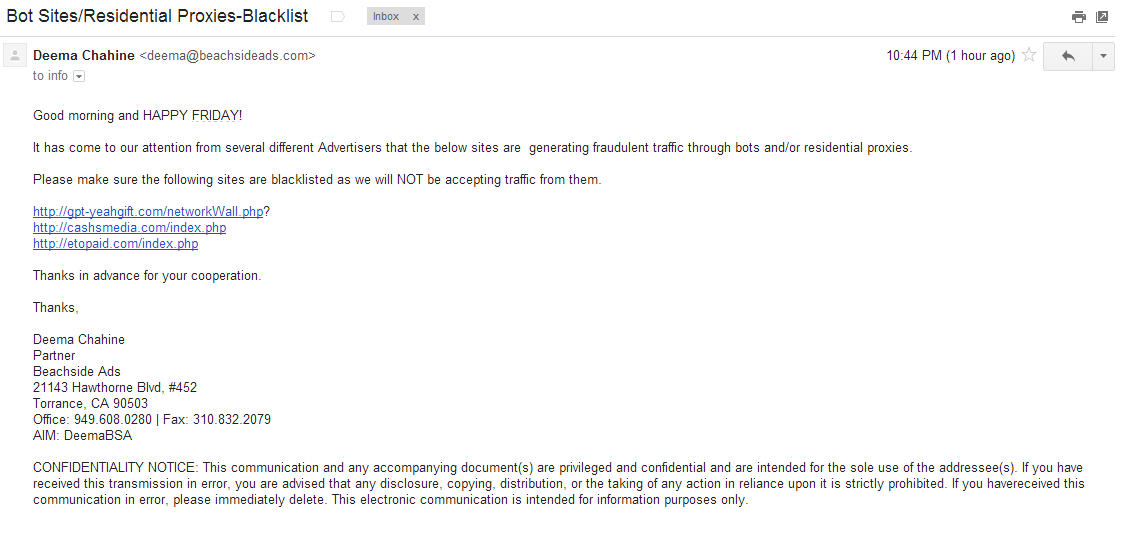Open email in new window icon
This screenshot has height=538, width=1133.
click(x=1102, y=17)
